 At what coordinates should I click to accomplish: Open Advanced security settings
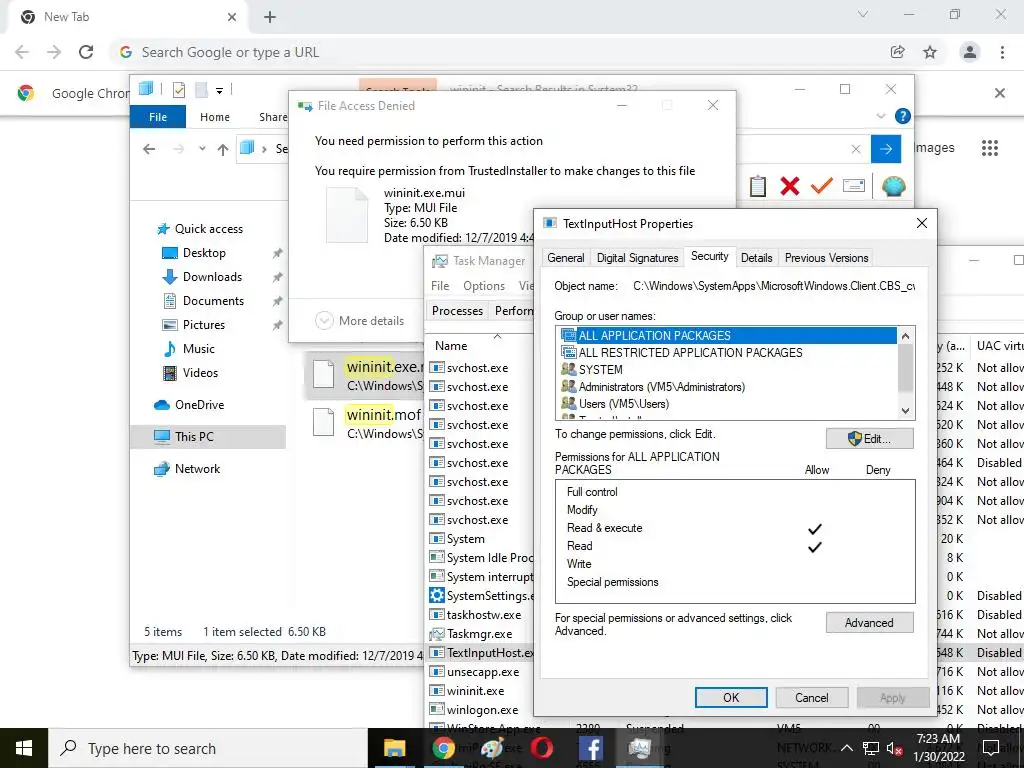(x=869, y=623)
